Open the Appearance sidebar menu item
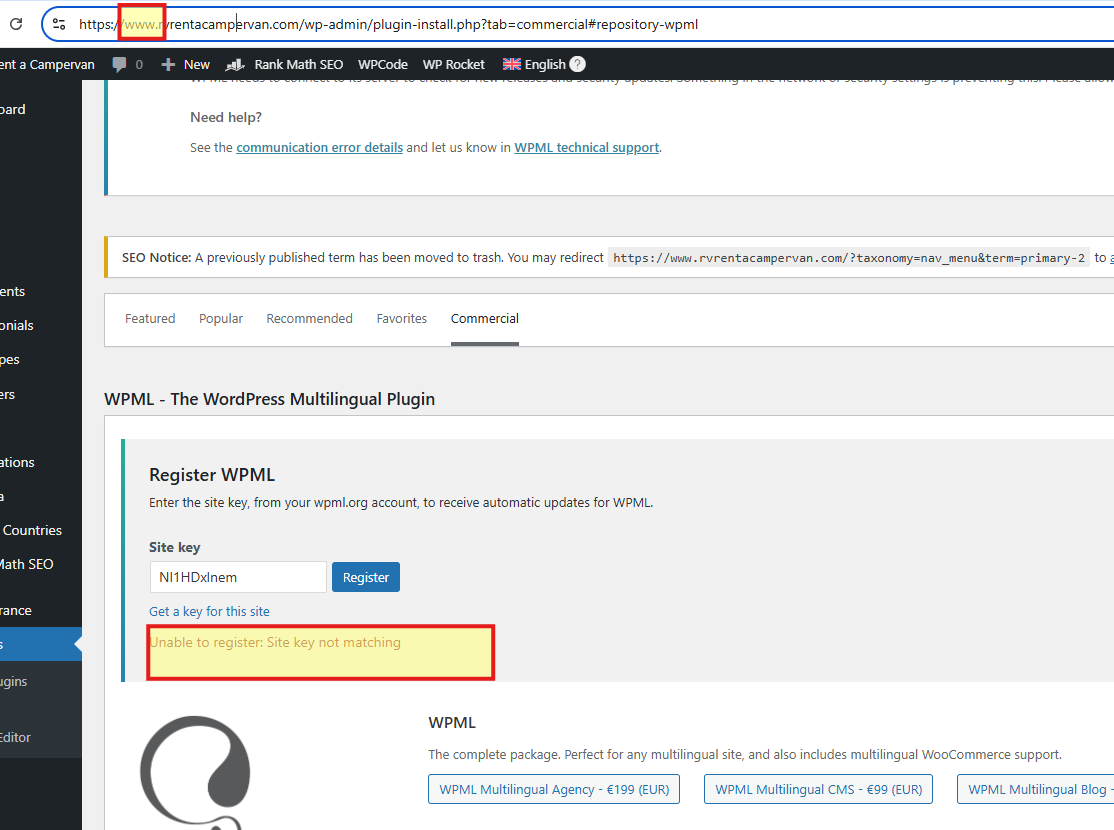Viewport: 1114px width, 830px height. (16, 610)
